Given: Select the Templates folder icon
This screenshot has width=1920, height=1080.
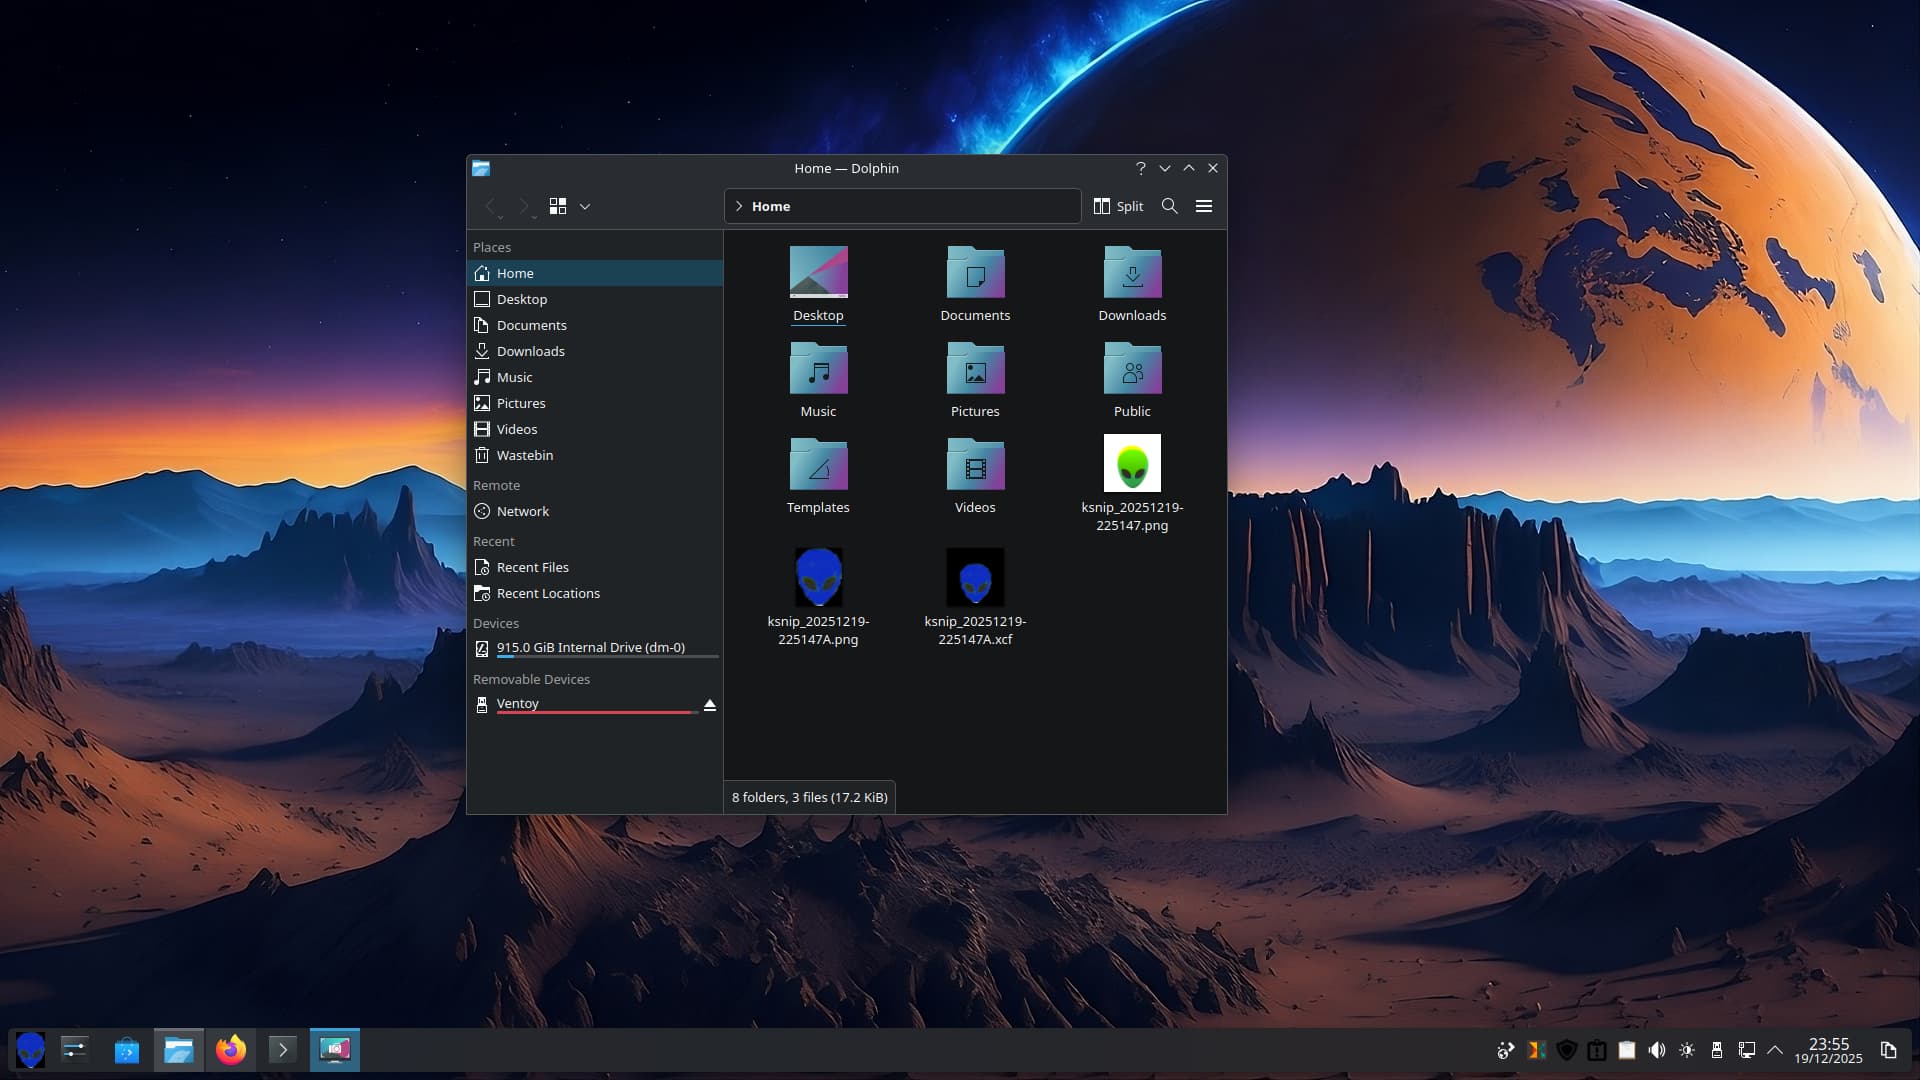Looking at the screenshot, I should click(x=818, y=465).
